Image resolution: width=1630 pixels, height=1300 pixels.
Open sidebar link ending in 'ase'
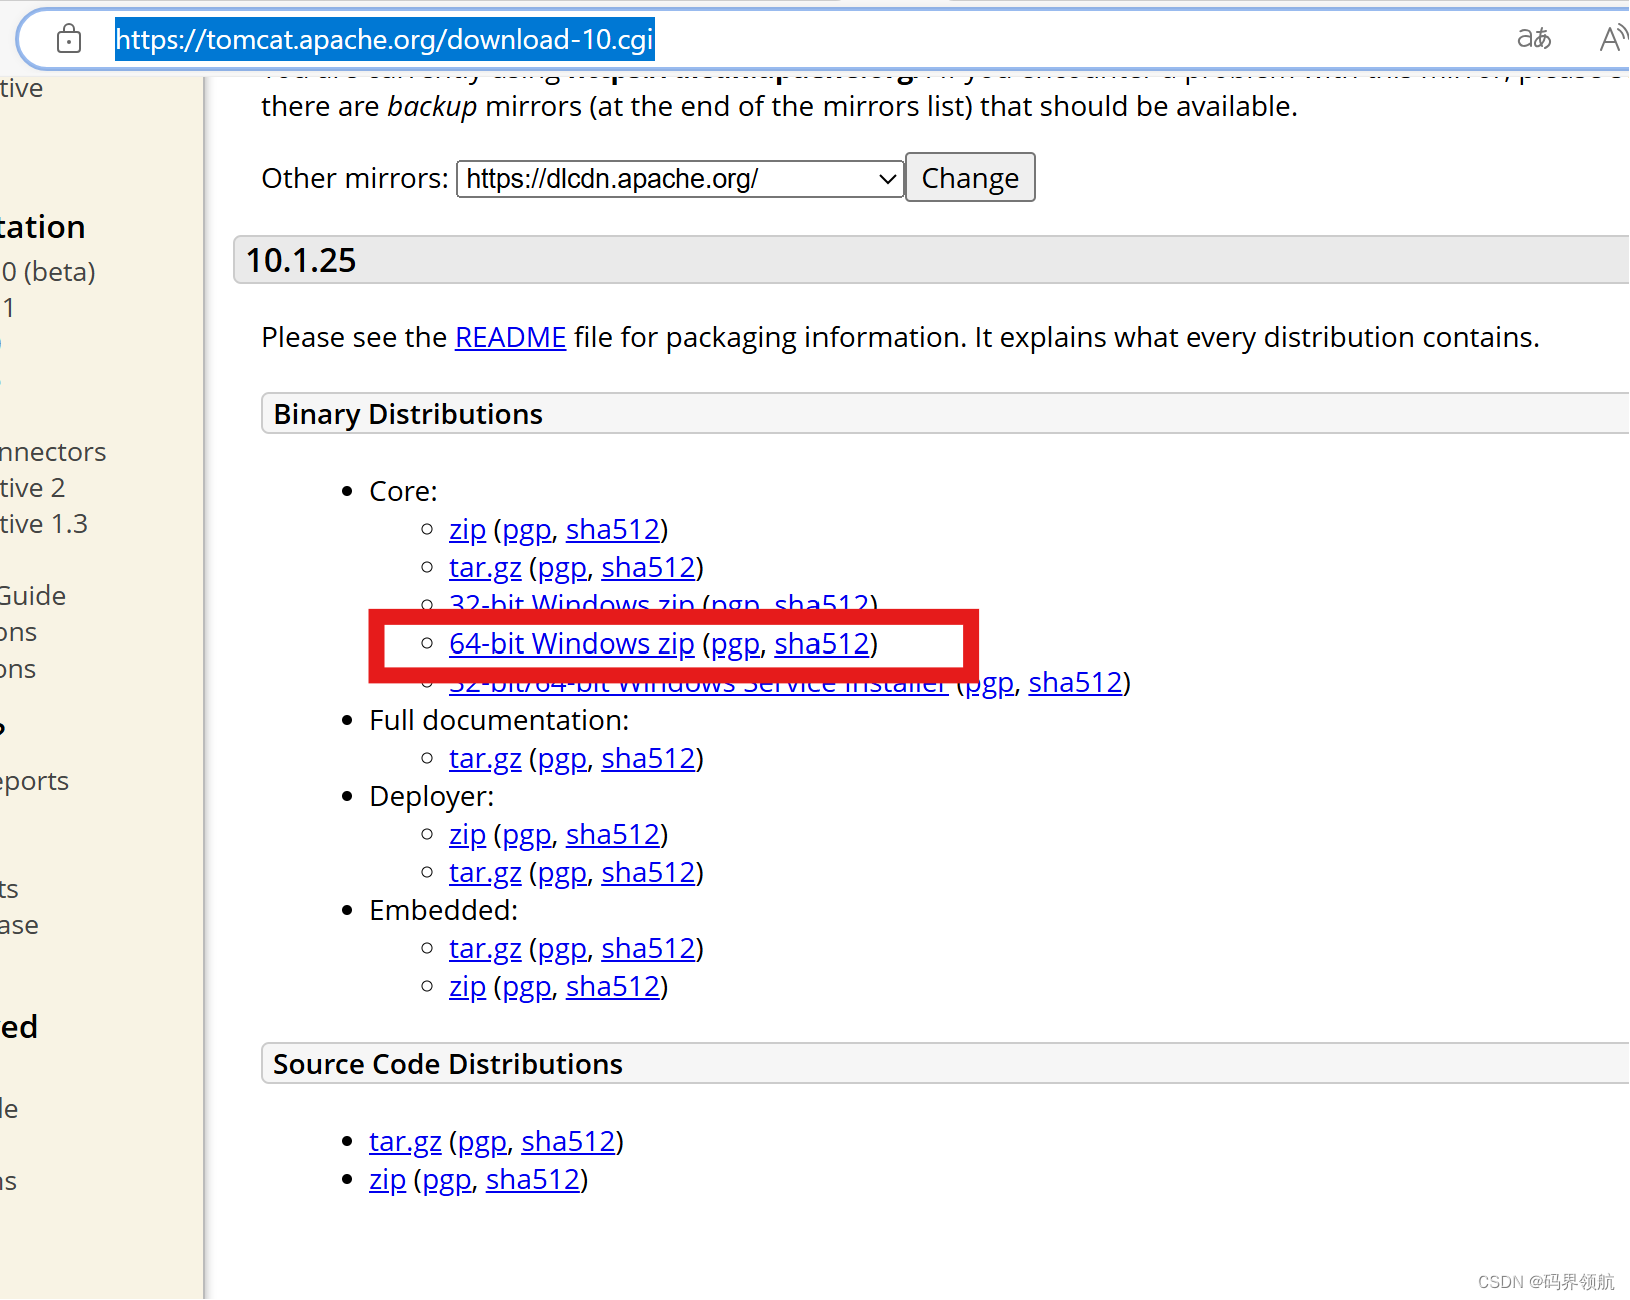[19, 925]
